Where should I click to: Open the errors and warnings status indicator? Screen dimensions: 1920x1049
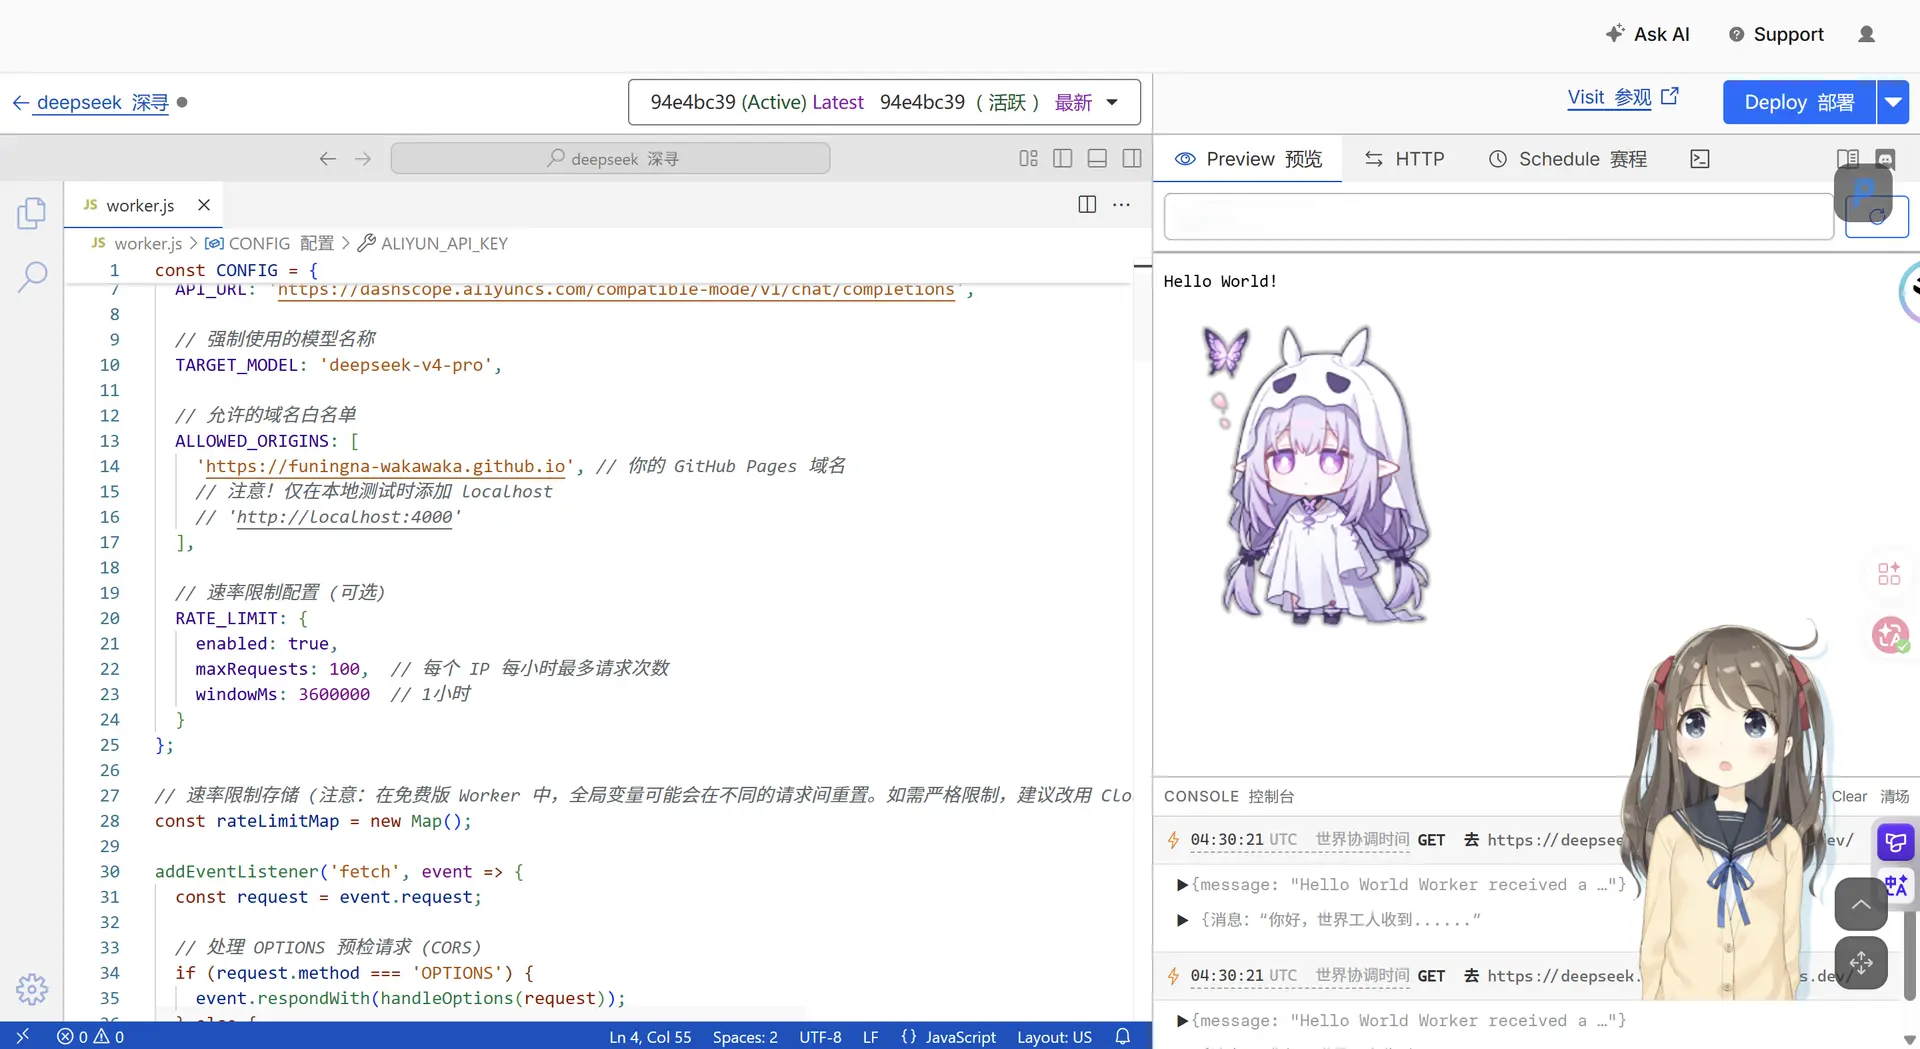pos(91,1036)
